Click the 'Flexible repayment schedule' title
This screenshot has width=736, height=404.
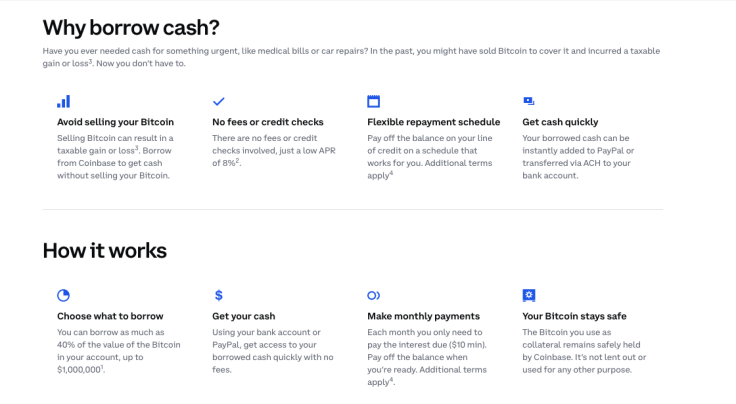pos(434,122)
